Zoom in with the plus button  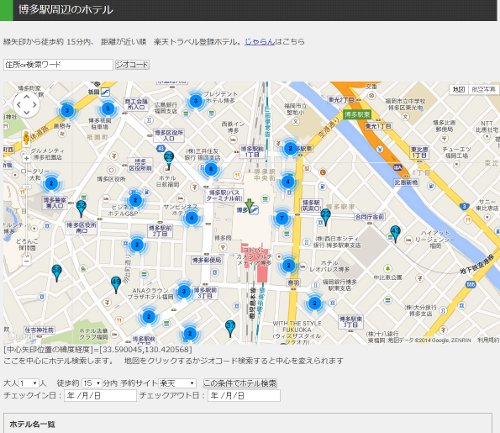(27, 158)
